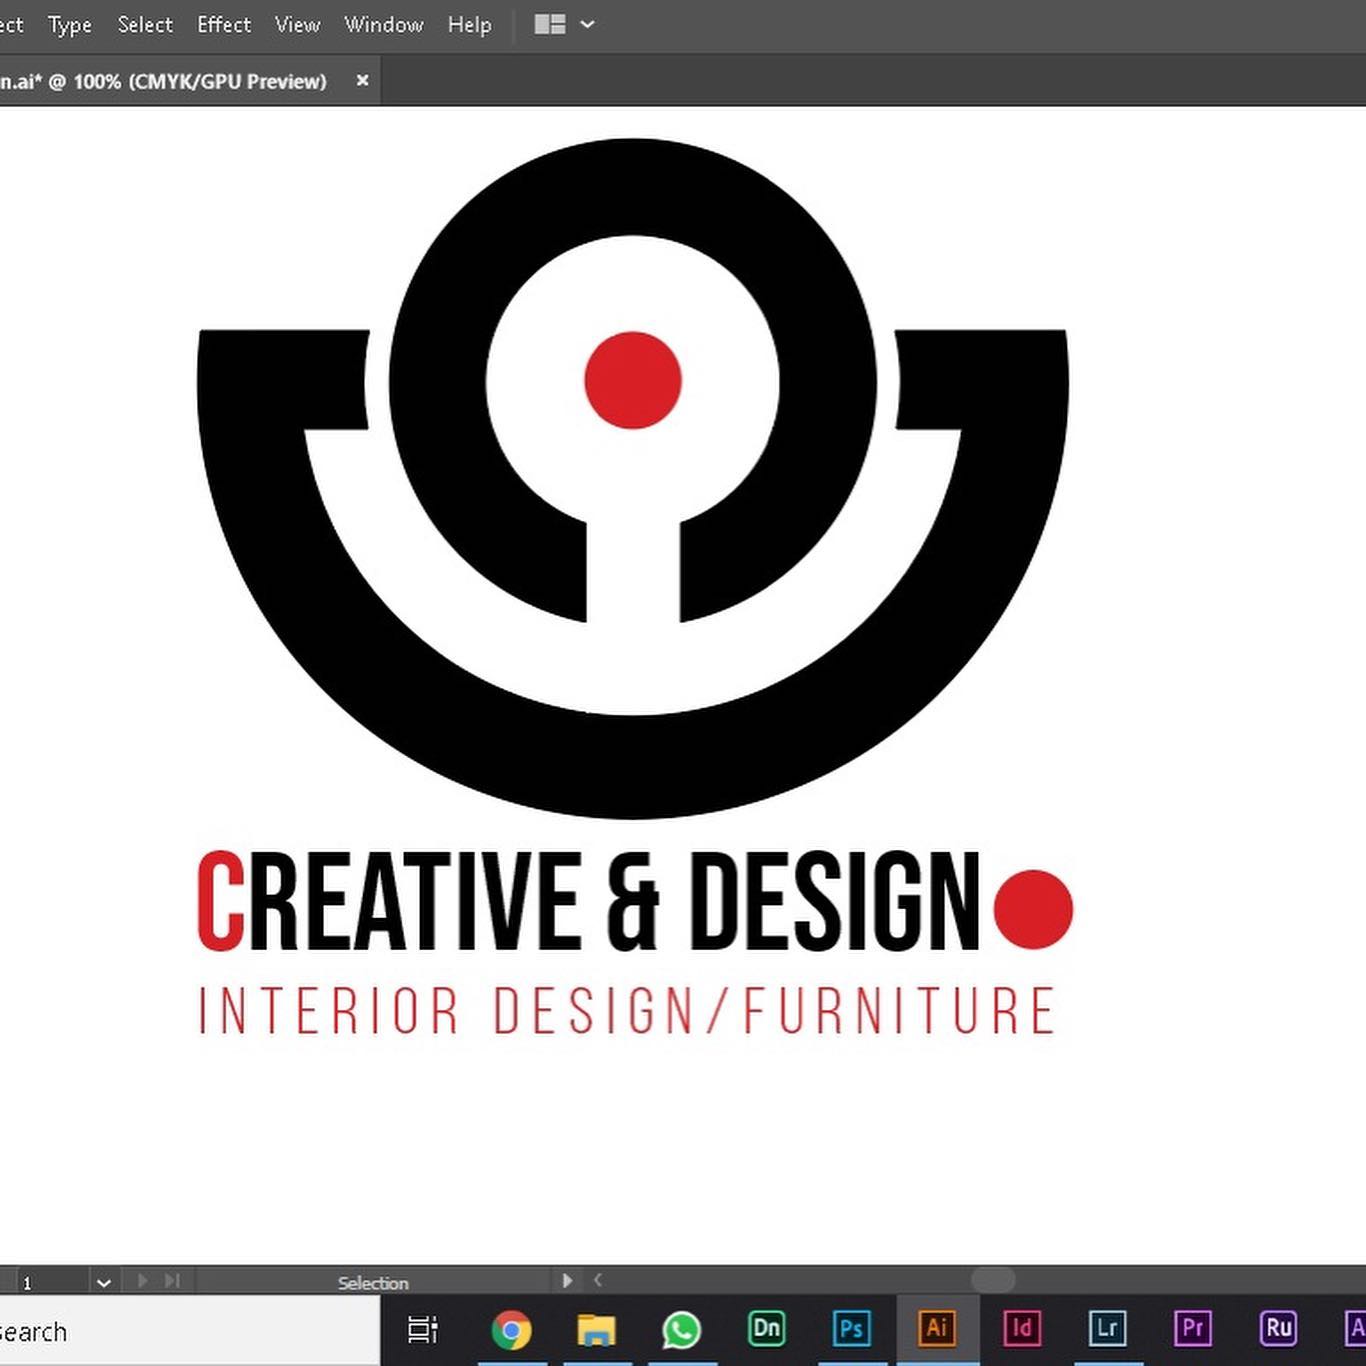Close the open .ai document tab

[362, 80]
